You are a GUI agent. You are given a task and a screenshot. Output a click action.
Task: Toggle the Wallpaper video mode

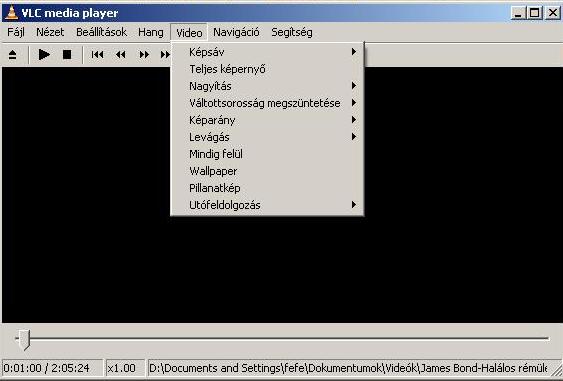(x=267, y=171)
